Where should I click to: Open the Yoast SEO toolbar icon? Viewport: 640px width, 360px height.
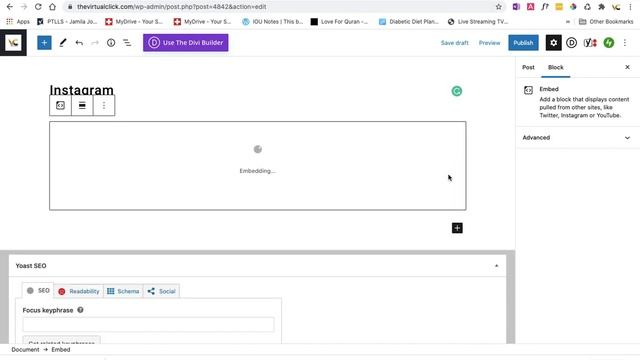pos(590,42)
